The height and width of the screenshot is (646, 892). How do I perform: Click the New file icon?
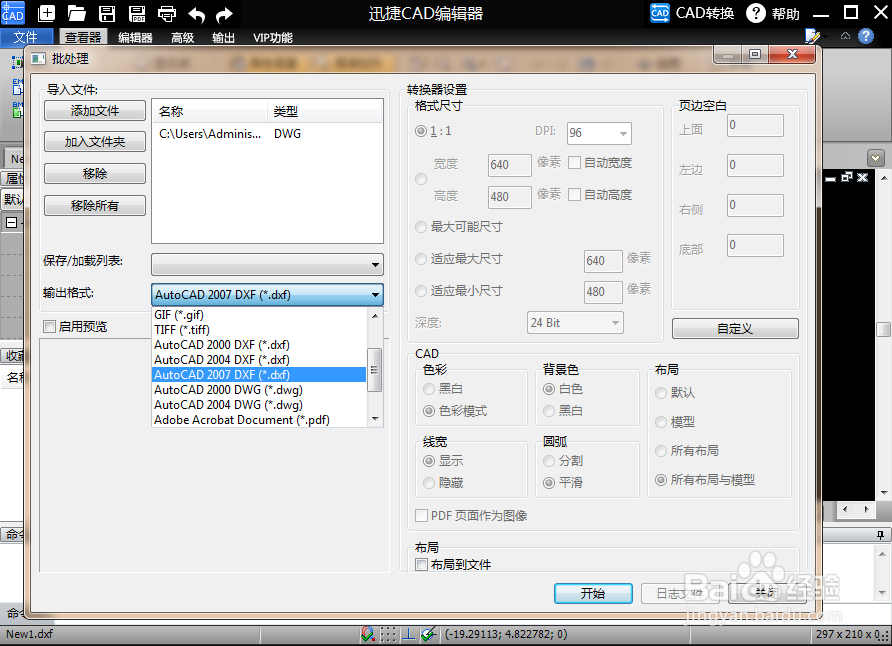(46, 14)
